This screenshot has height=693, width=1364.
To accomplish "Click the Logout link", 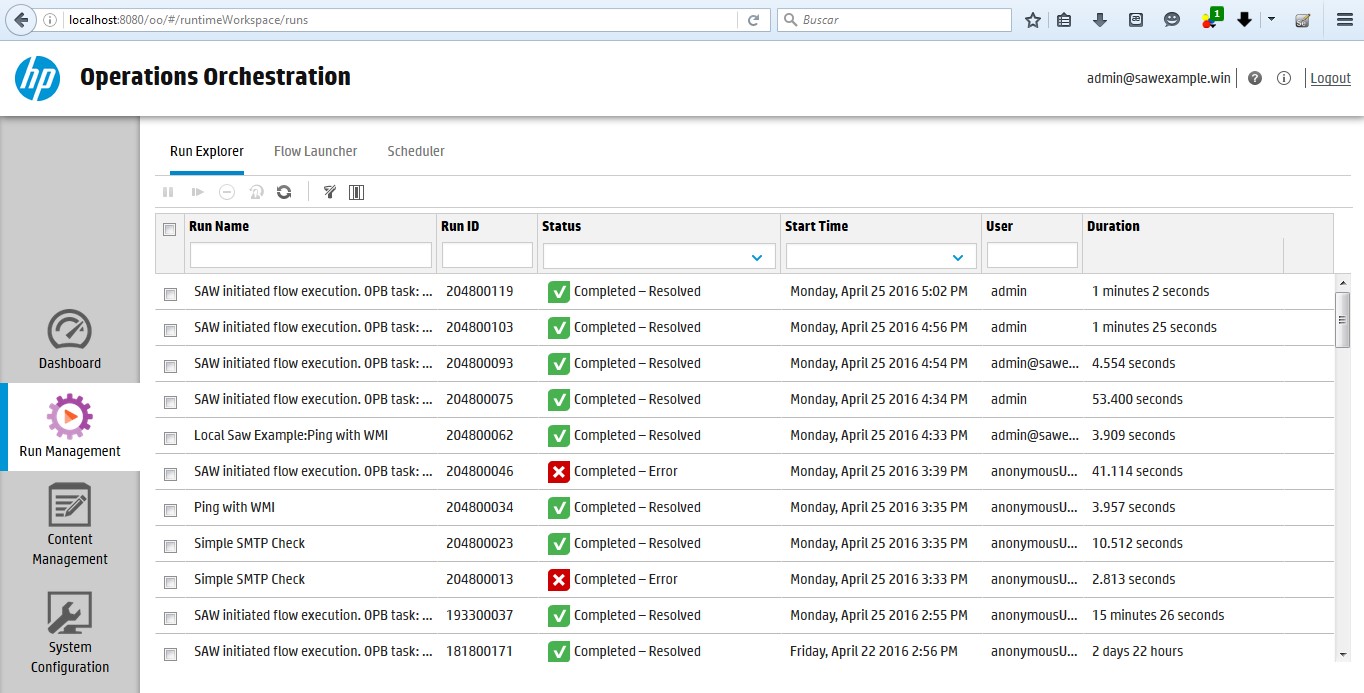I will pyautogui.click(x=1330, y=78).
